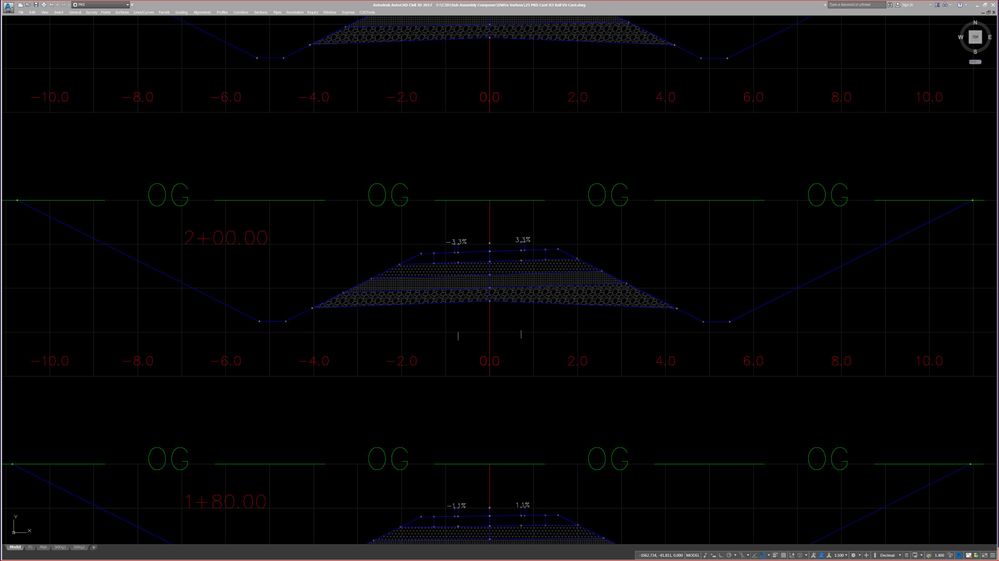Select the 3.3% slope label at station 2+00.00

tap(522, 240)
